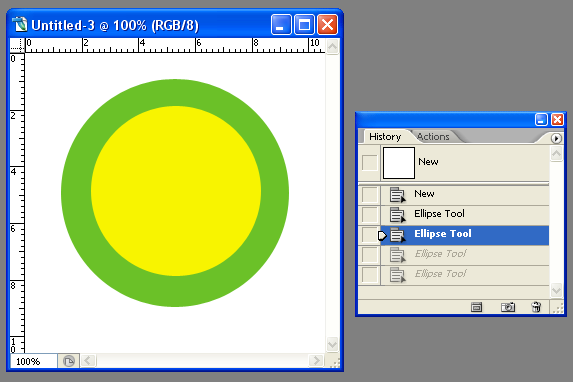Delete current state trash icon
The image size is (573, 382).
(536, 307)
